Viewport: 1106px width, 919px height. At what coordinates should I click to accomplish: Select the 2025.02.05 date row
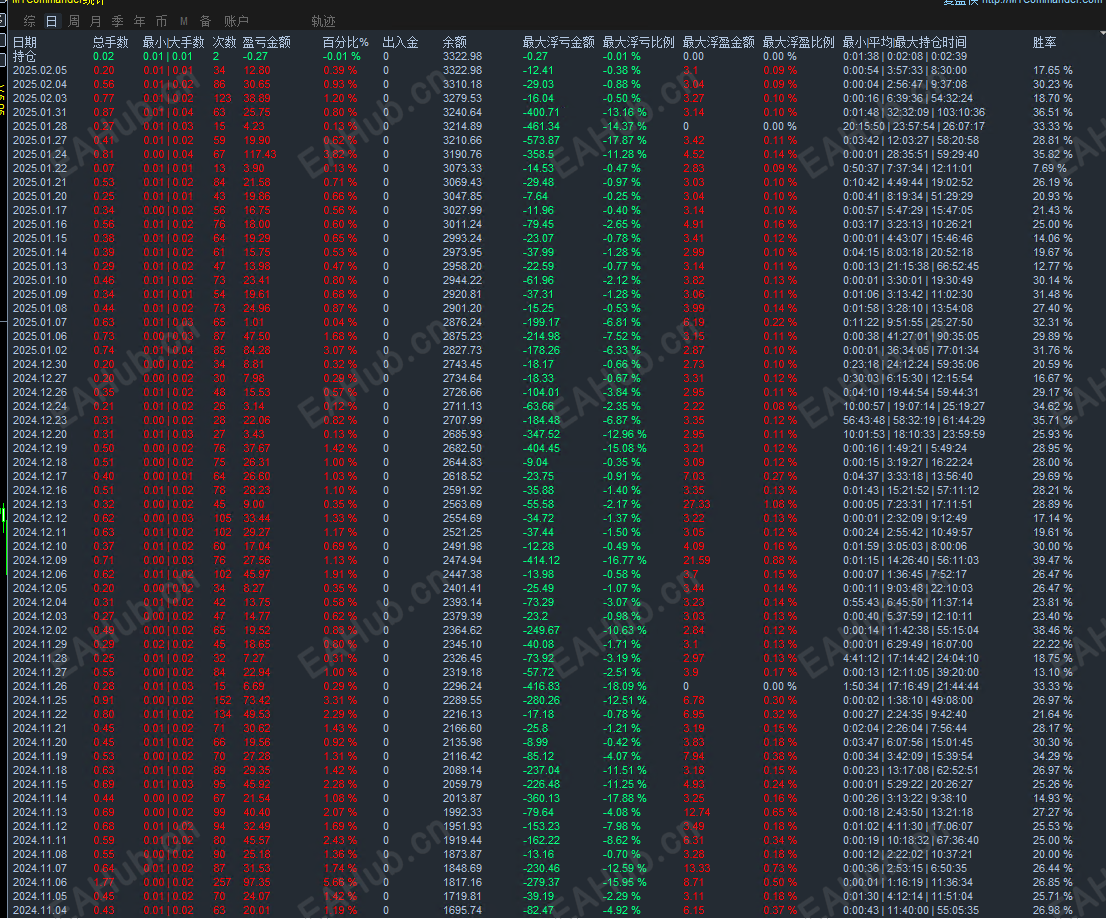click(x=40, y=71)
